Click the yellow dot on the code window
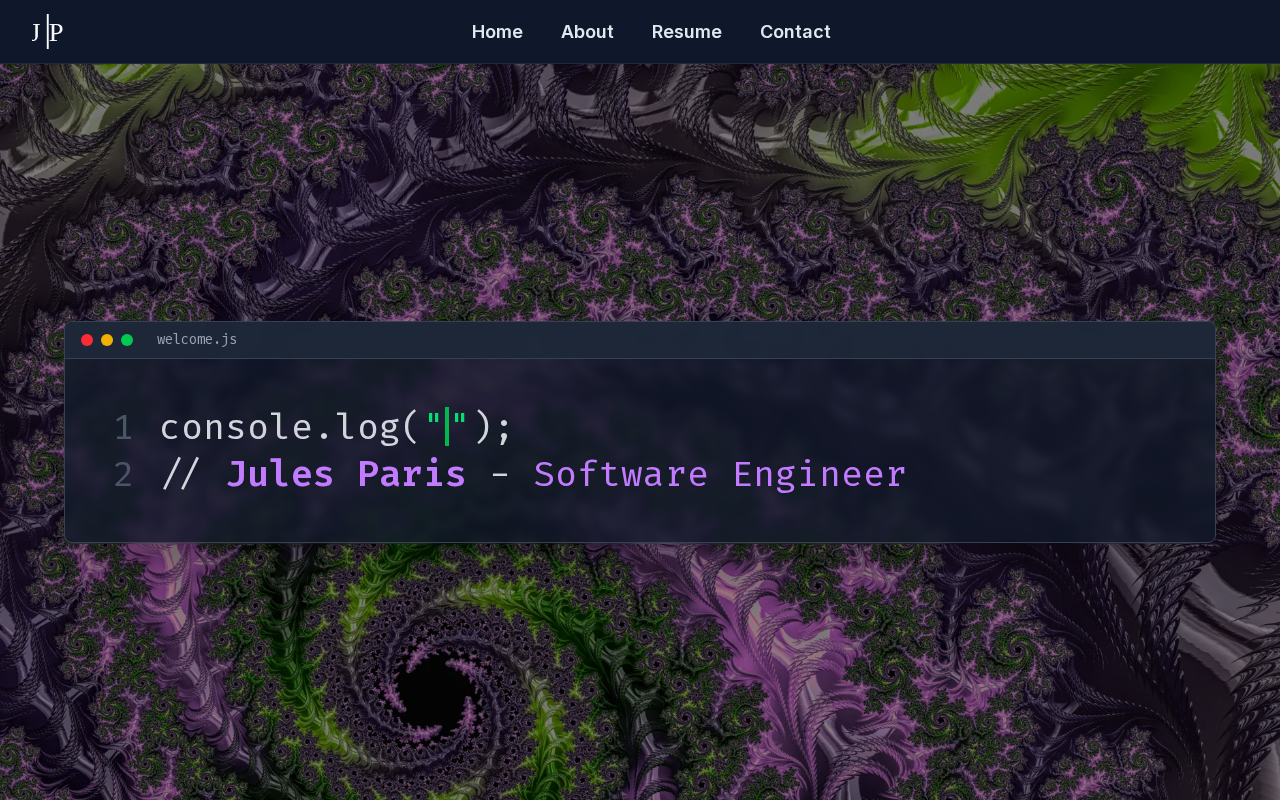Viewport: 1280px width, 800px height. [107, 340]
